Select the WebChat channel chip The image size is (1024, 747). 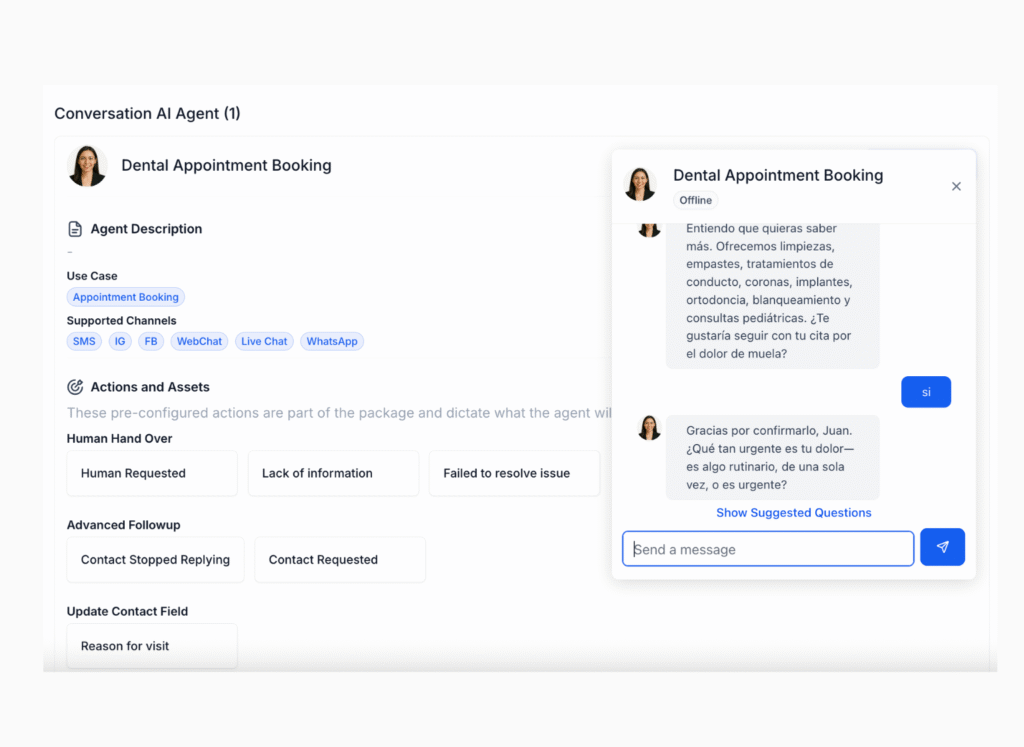click(199, 341)
